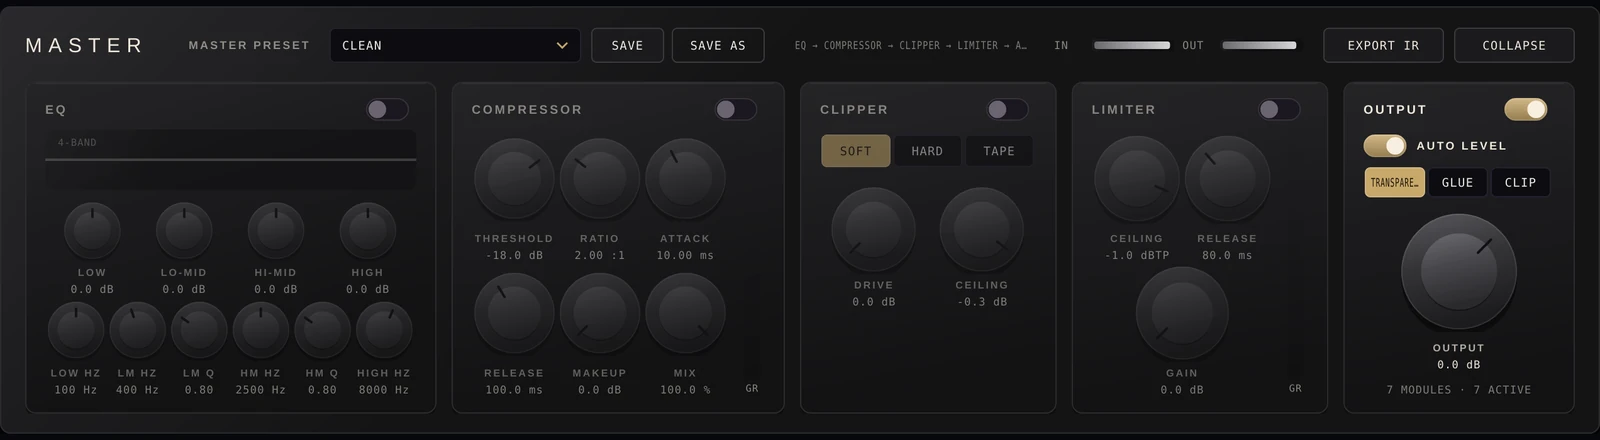Enable the EQ module toggle

pyautogui.click(x=387, y=109)
